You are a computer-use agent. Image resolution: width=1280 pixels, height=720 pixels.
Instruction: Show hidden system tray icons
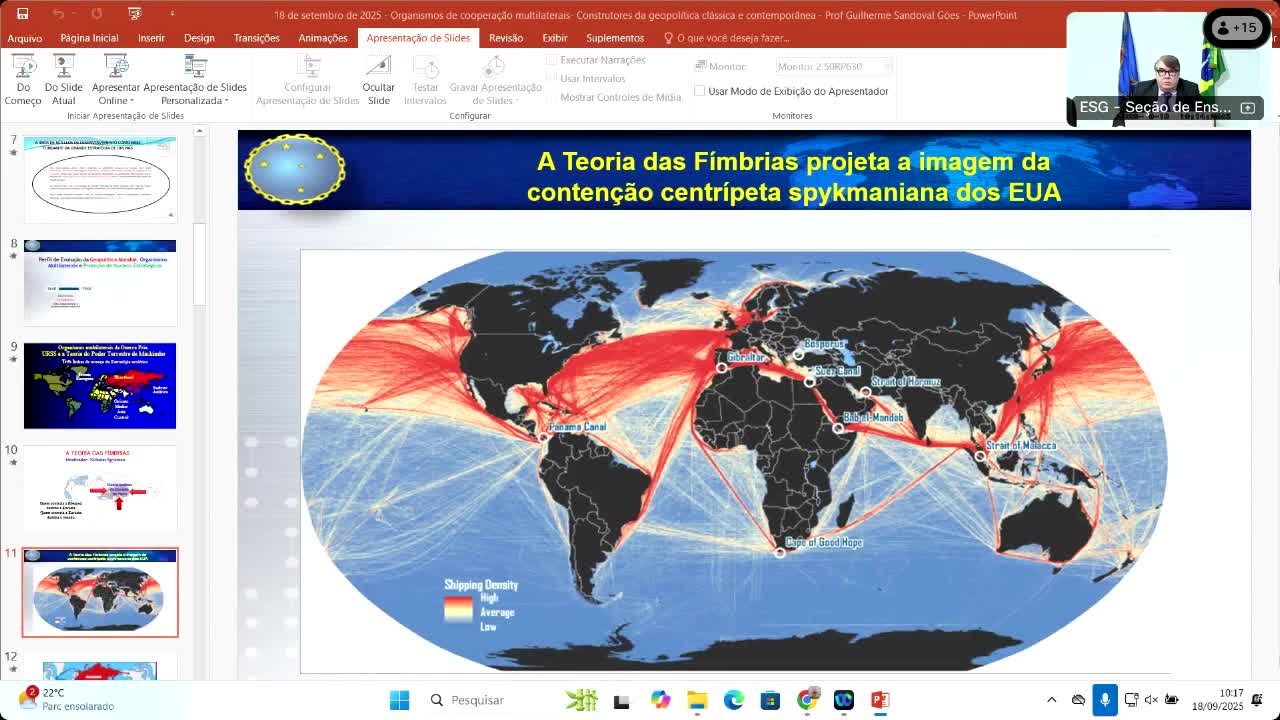click(x=1051, y=700)
